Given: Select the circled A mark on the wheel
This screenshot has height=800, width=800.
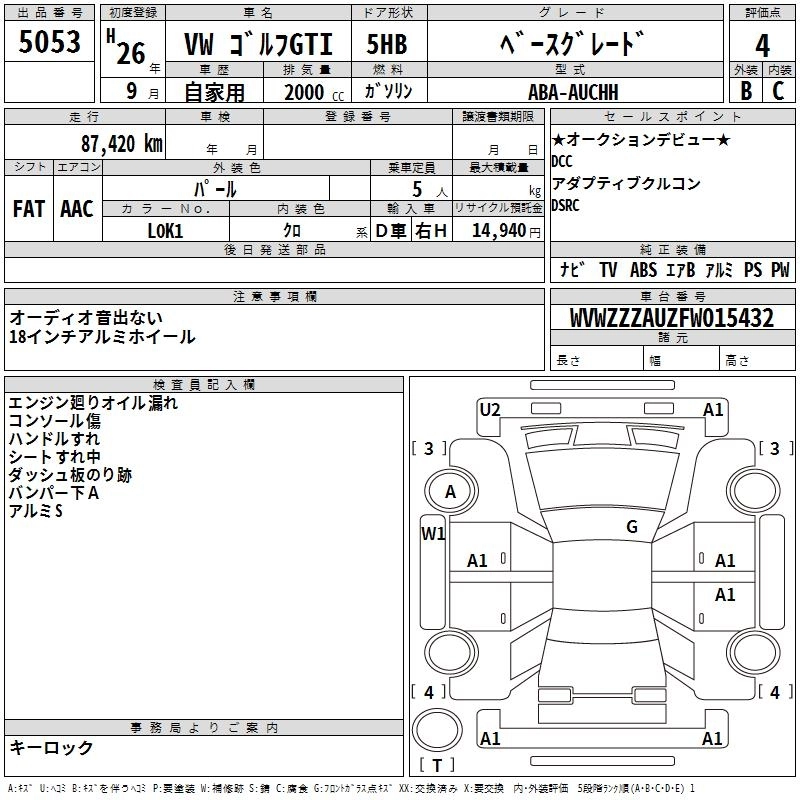Looking at the screenshot, I should (x=450, y=492).
